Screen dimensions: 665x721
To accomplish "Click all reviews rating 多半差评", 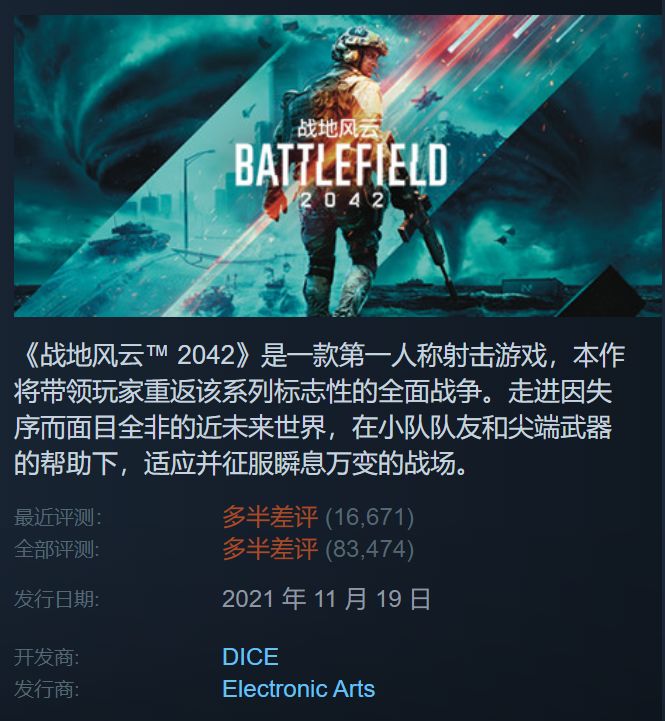I will pyautogui.click(x=270, y=549).
